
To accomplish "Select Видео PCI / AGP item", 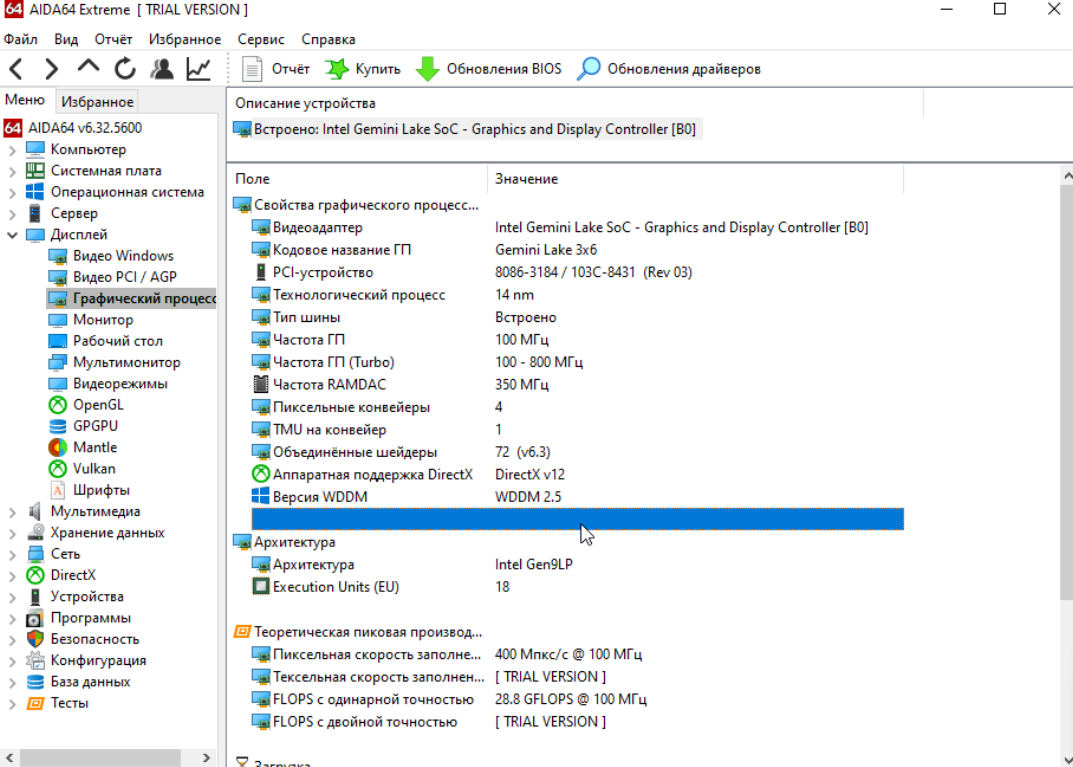I will [125, 277].
